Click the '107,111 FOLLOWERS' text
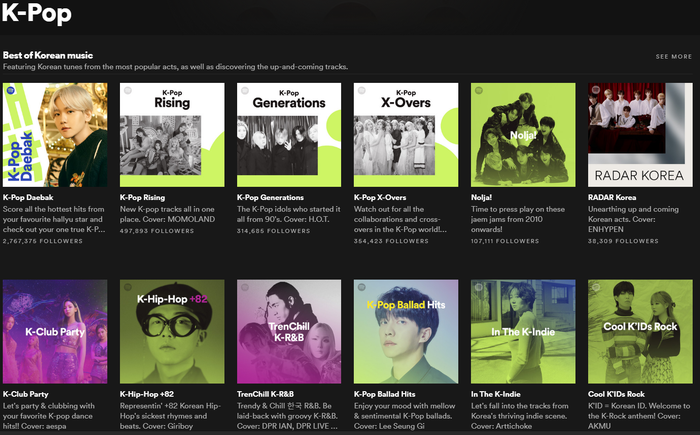Image resolution: width=700 pixels, height=435 pixels. 505,241
